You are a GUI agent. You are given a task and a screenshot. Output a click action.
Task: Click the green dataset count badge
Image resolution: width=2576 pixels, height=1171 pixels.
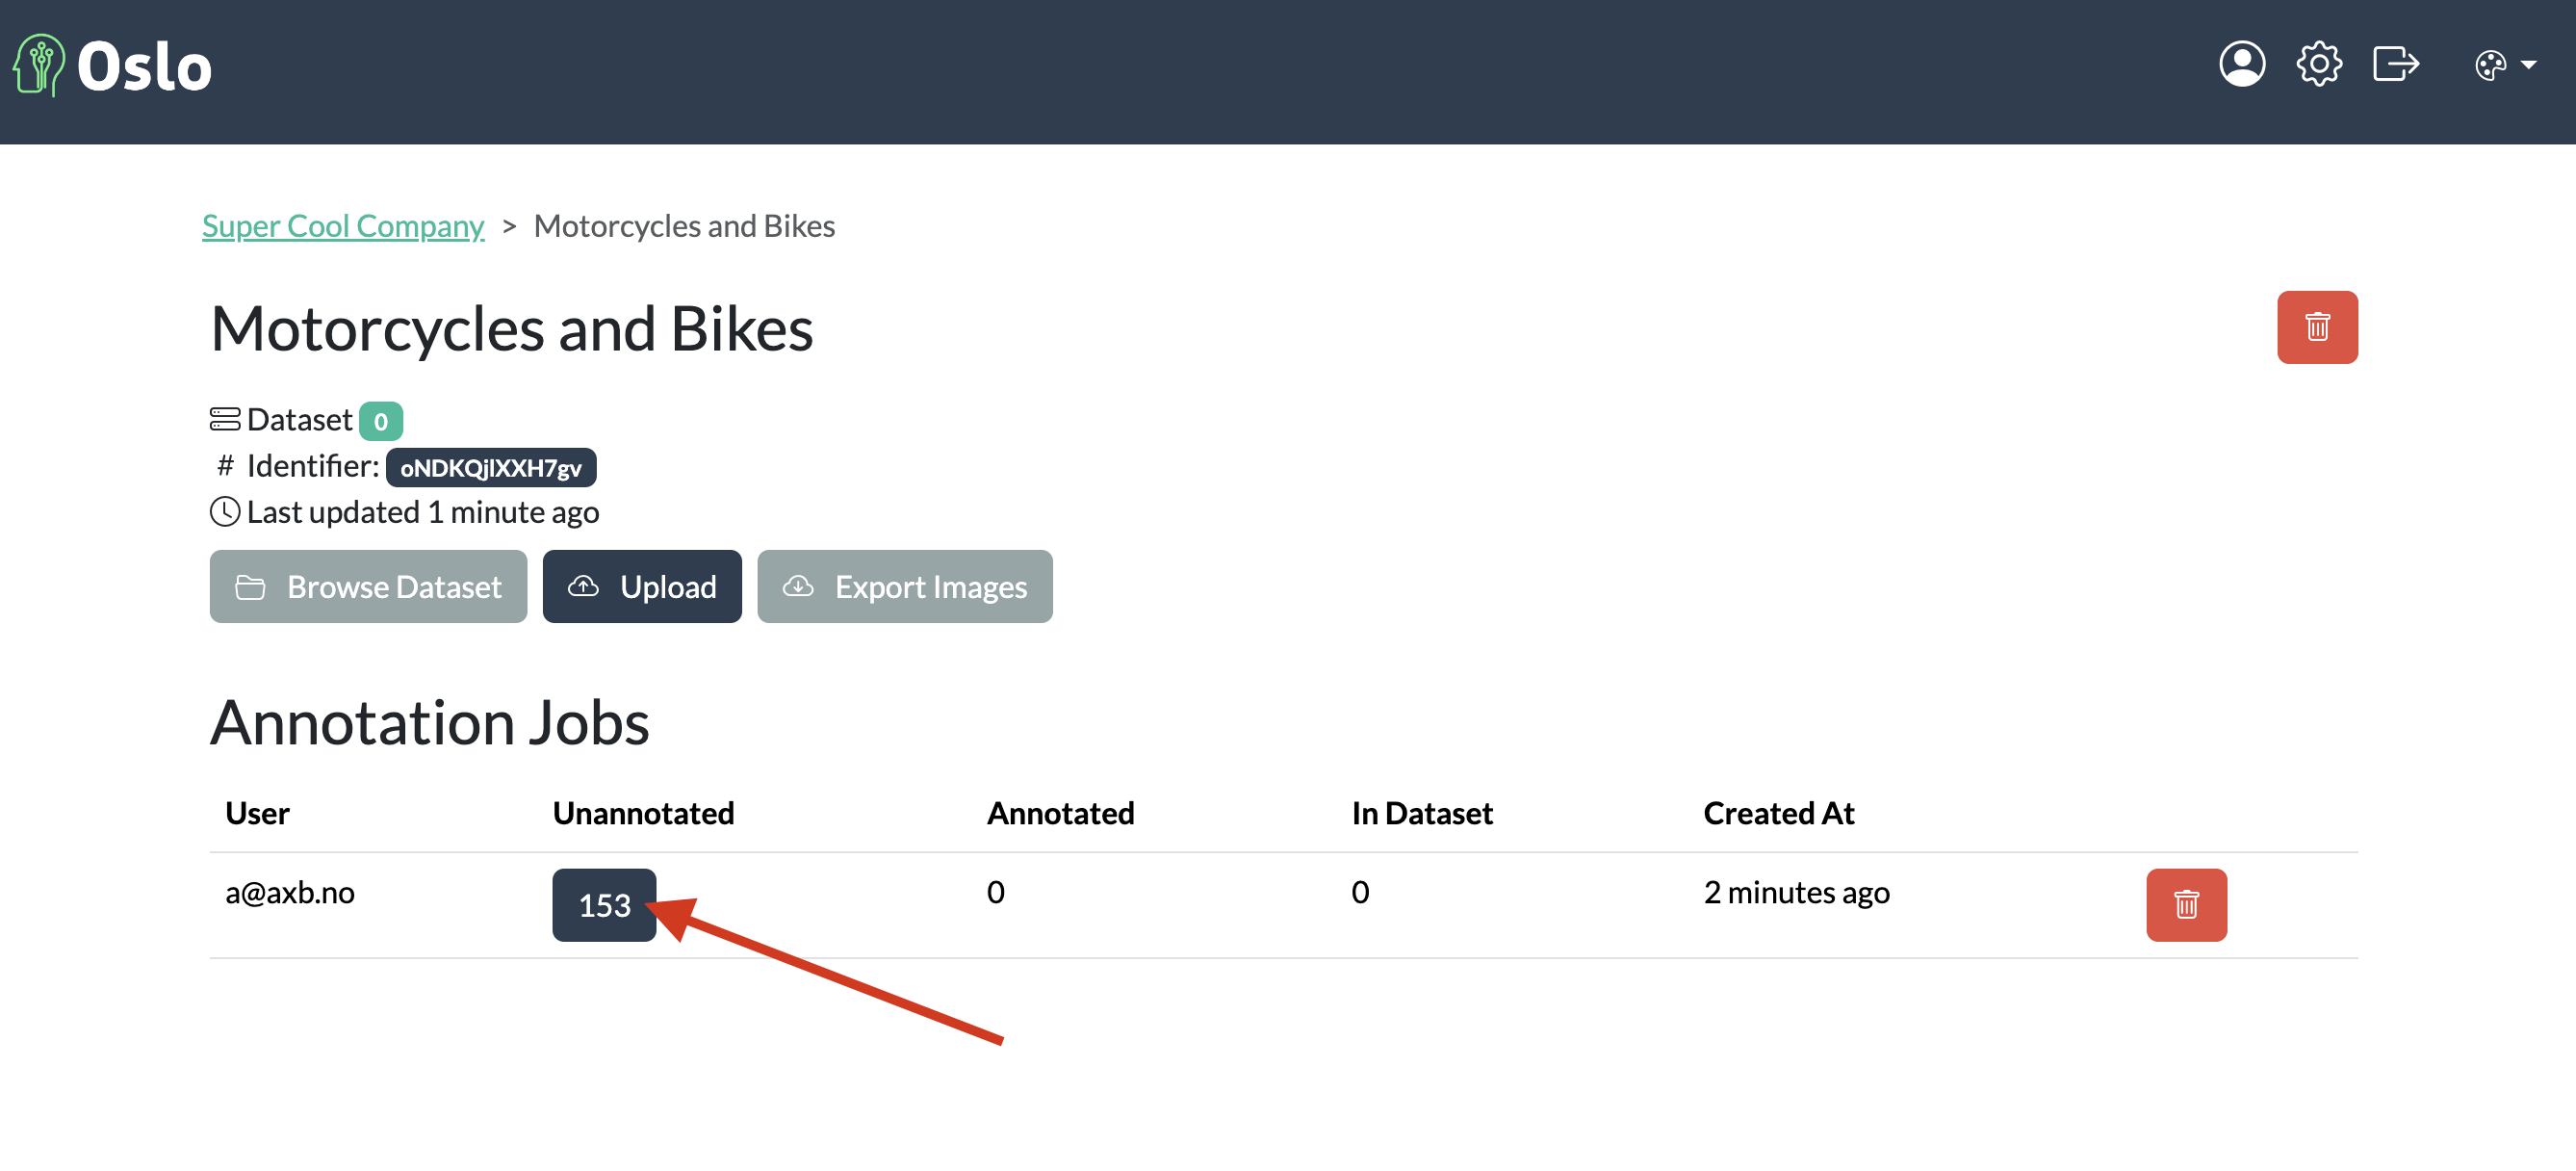click(x=381, y=421)
